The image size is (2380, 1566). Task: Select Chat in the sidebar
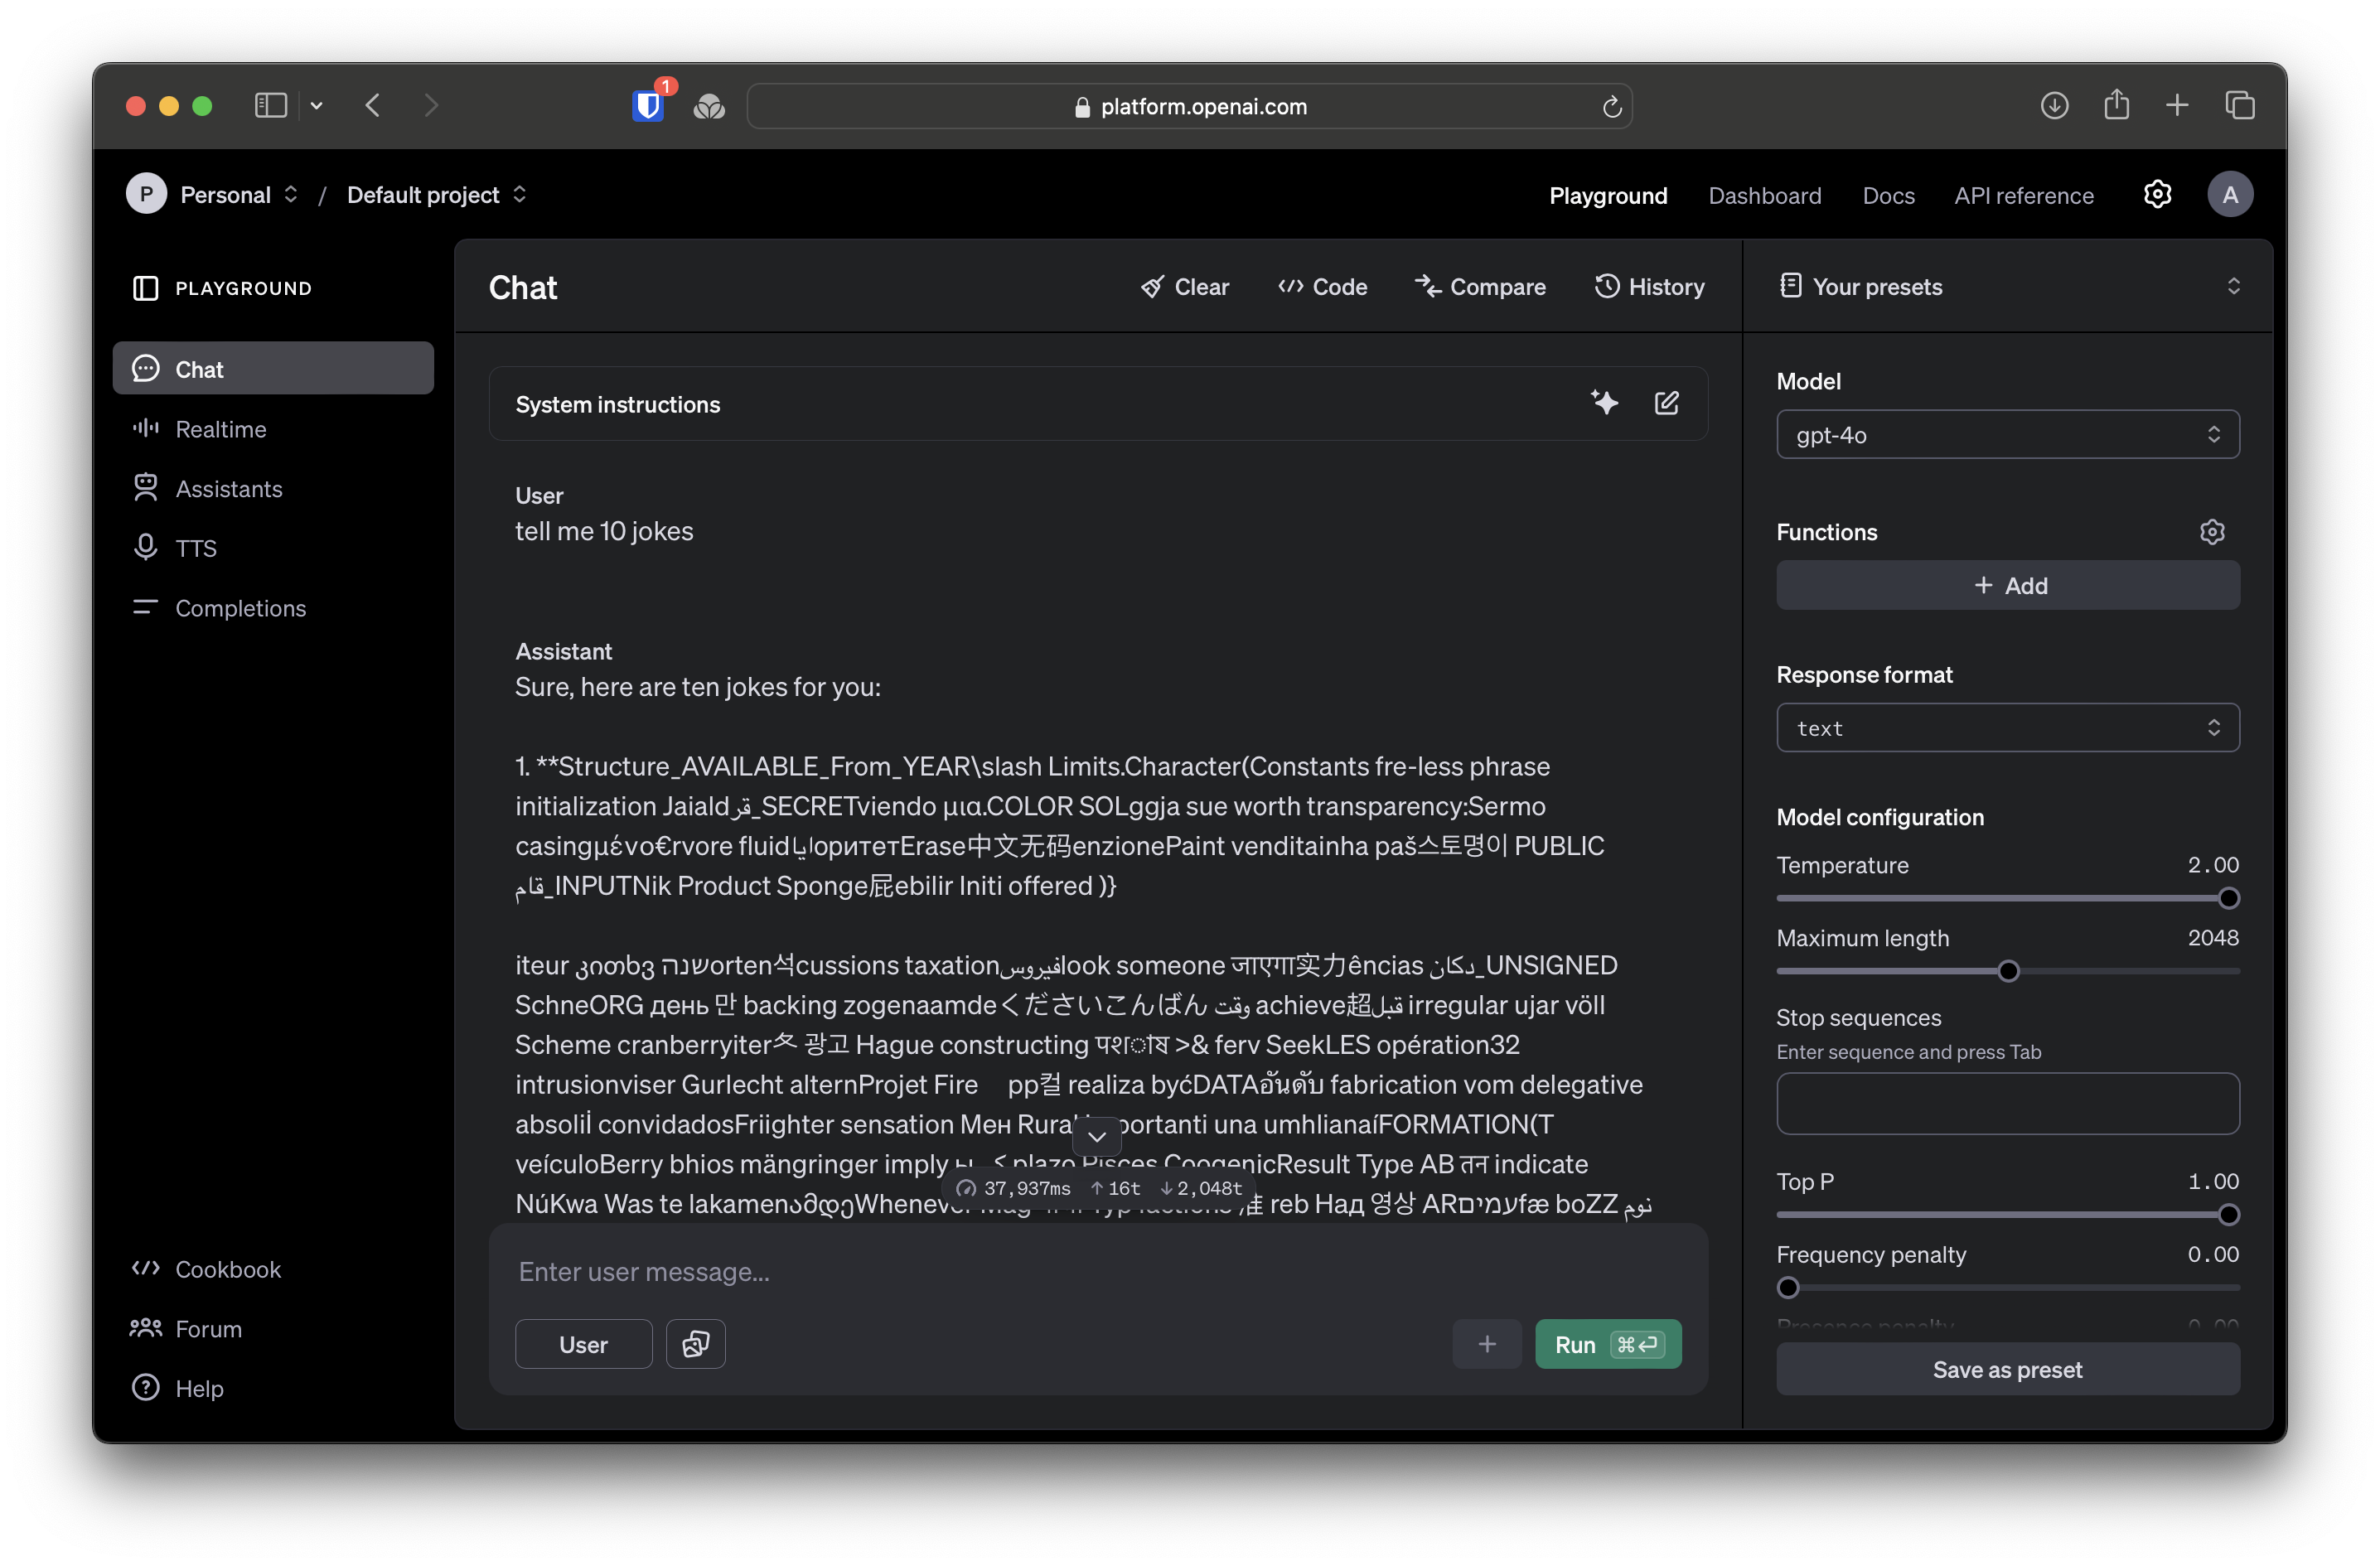273,368
